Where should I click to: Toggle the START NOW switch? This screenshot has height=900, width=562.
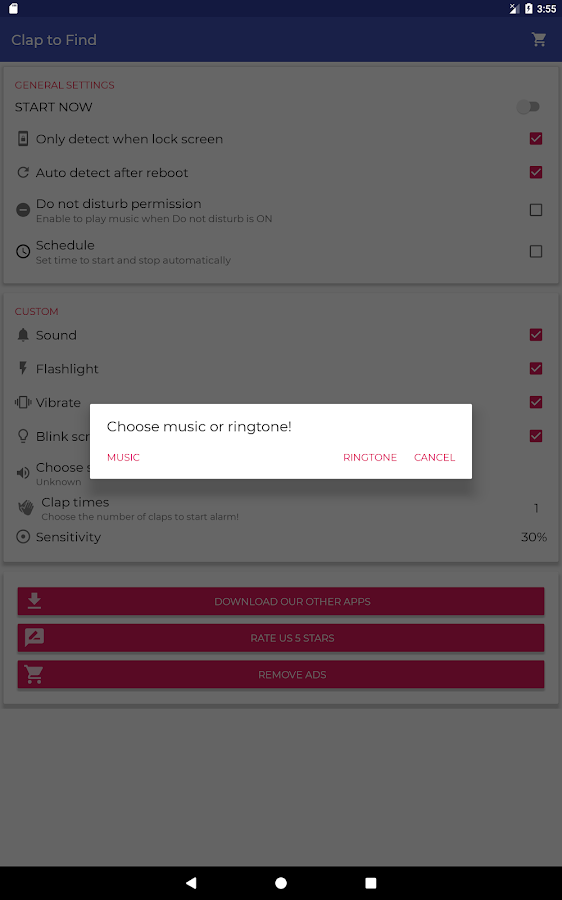[x=528, y=107]
